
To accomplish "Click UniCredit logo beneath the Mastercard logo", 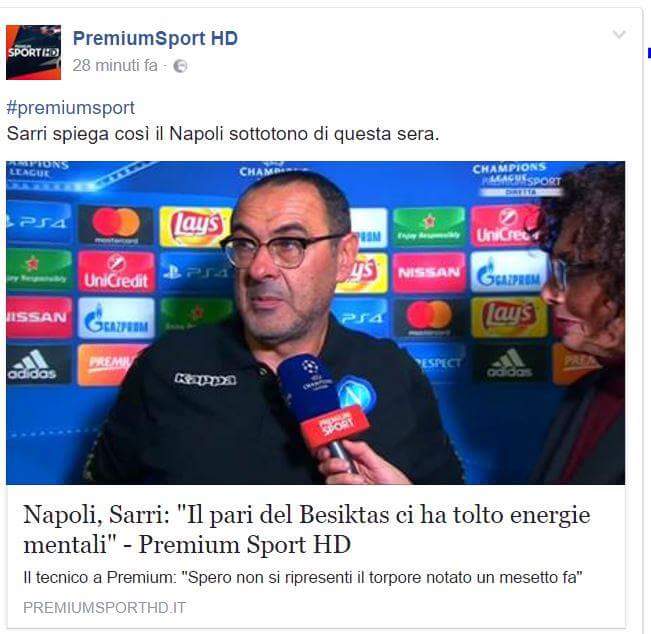I will (x=116, y=272).
